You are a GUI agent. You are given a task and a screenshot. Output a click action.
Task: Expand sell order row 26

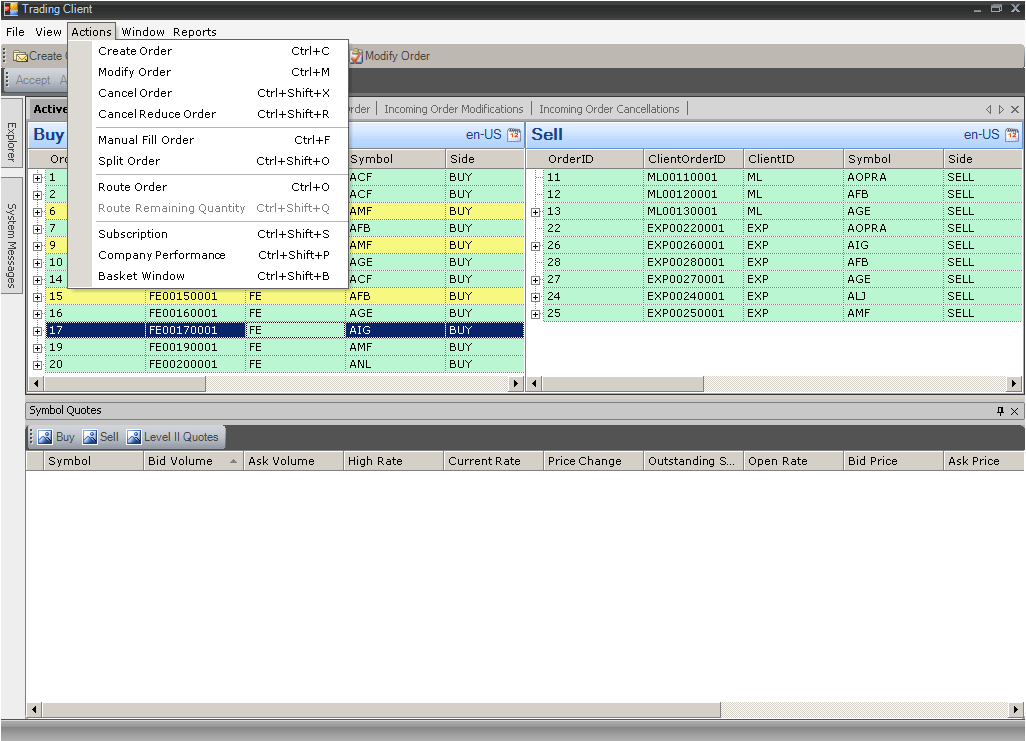click(x=536, y=246)
